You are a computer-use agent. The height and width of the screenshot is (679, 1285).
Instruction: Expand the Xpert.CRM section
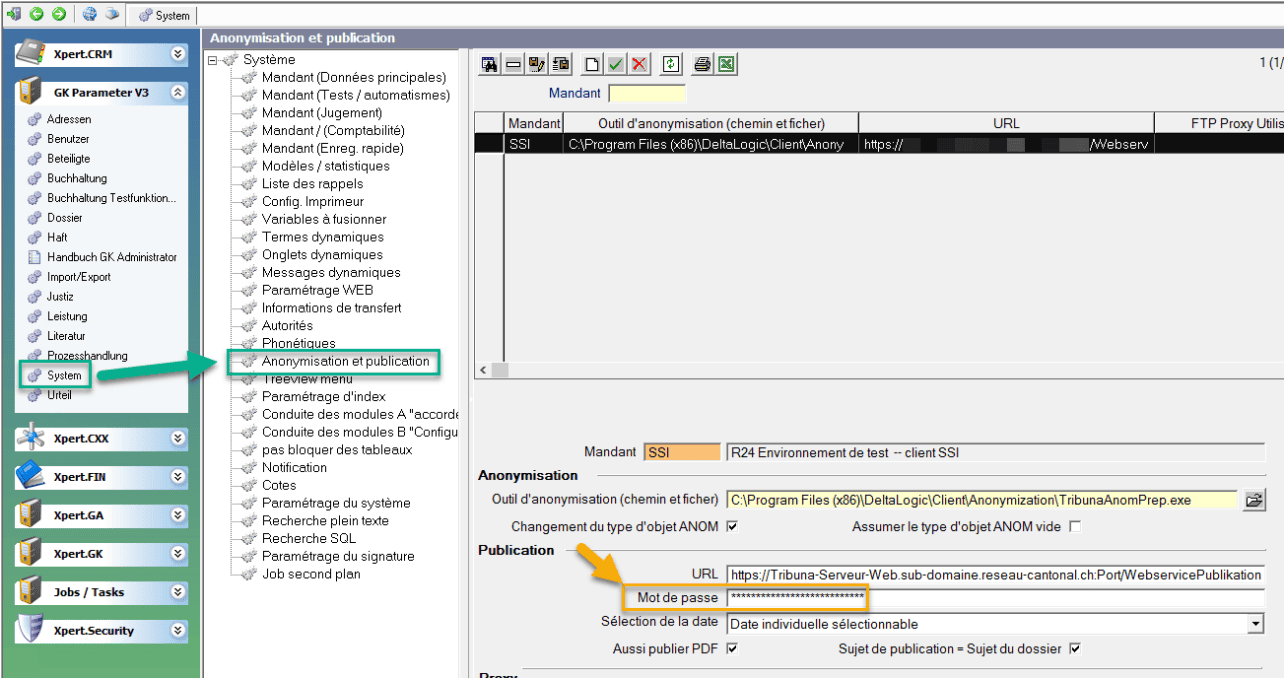(178, 54)
